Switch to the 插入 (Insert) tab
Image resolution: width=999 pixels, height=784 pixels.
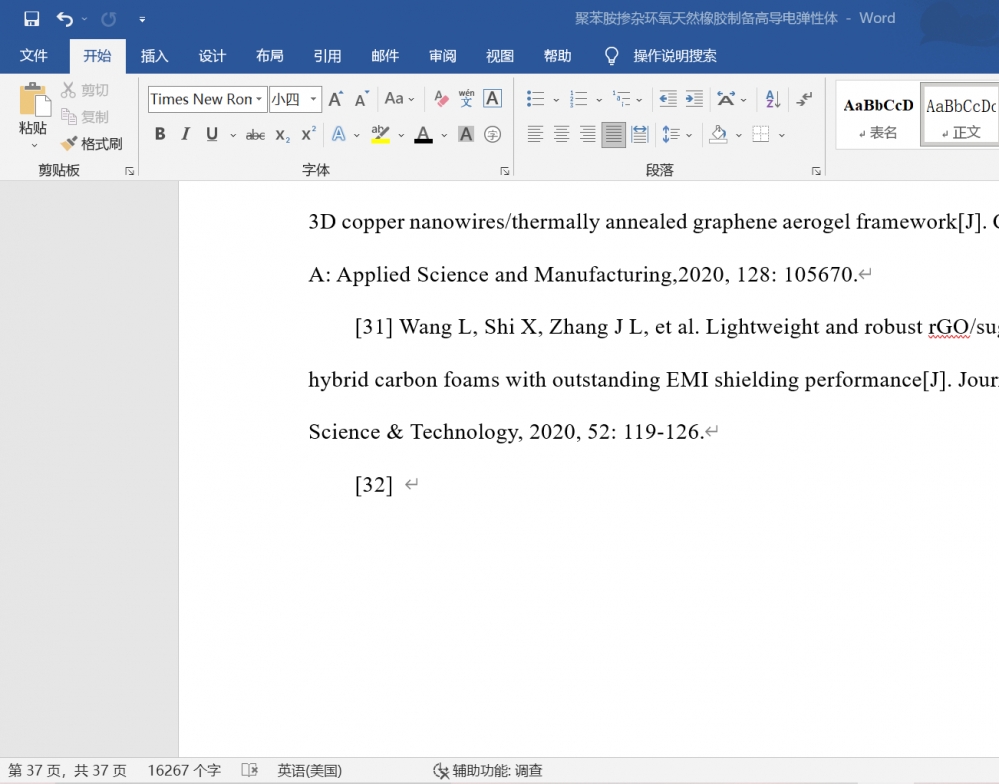click(x=154, y=56)
